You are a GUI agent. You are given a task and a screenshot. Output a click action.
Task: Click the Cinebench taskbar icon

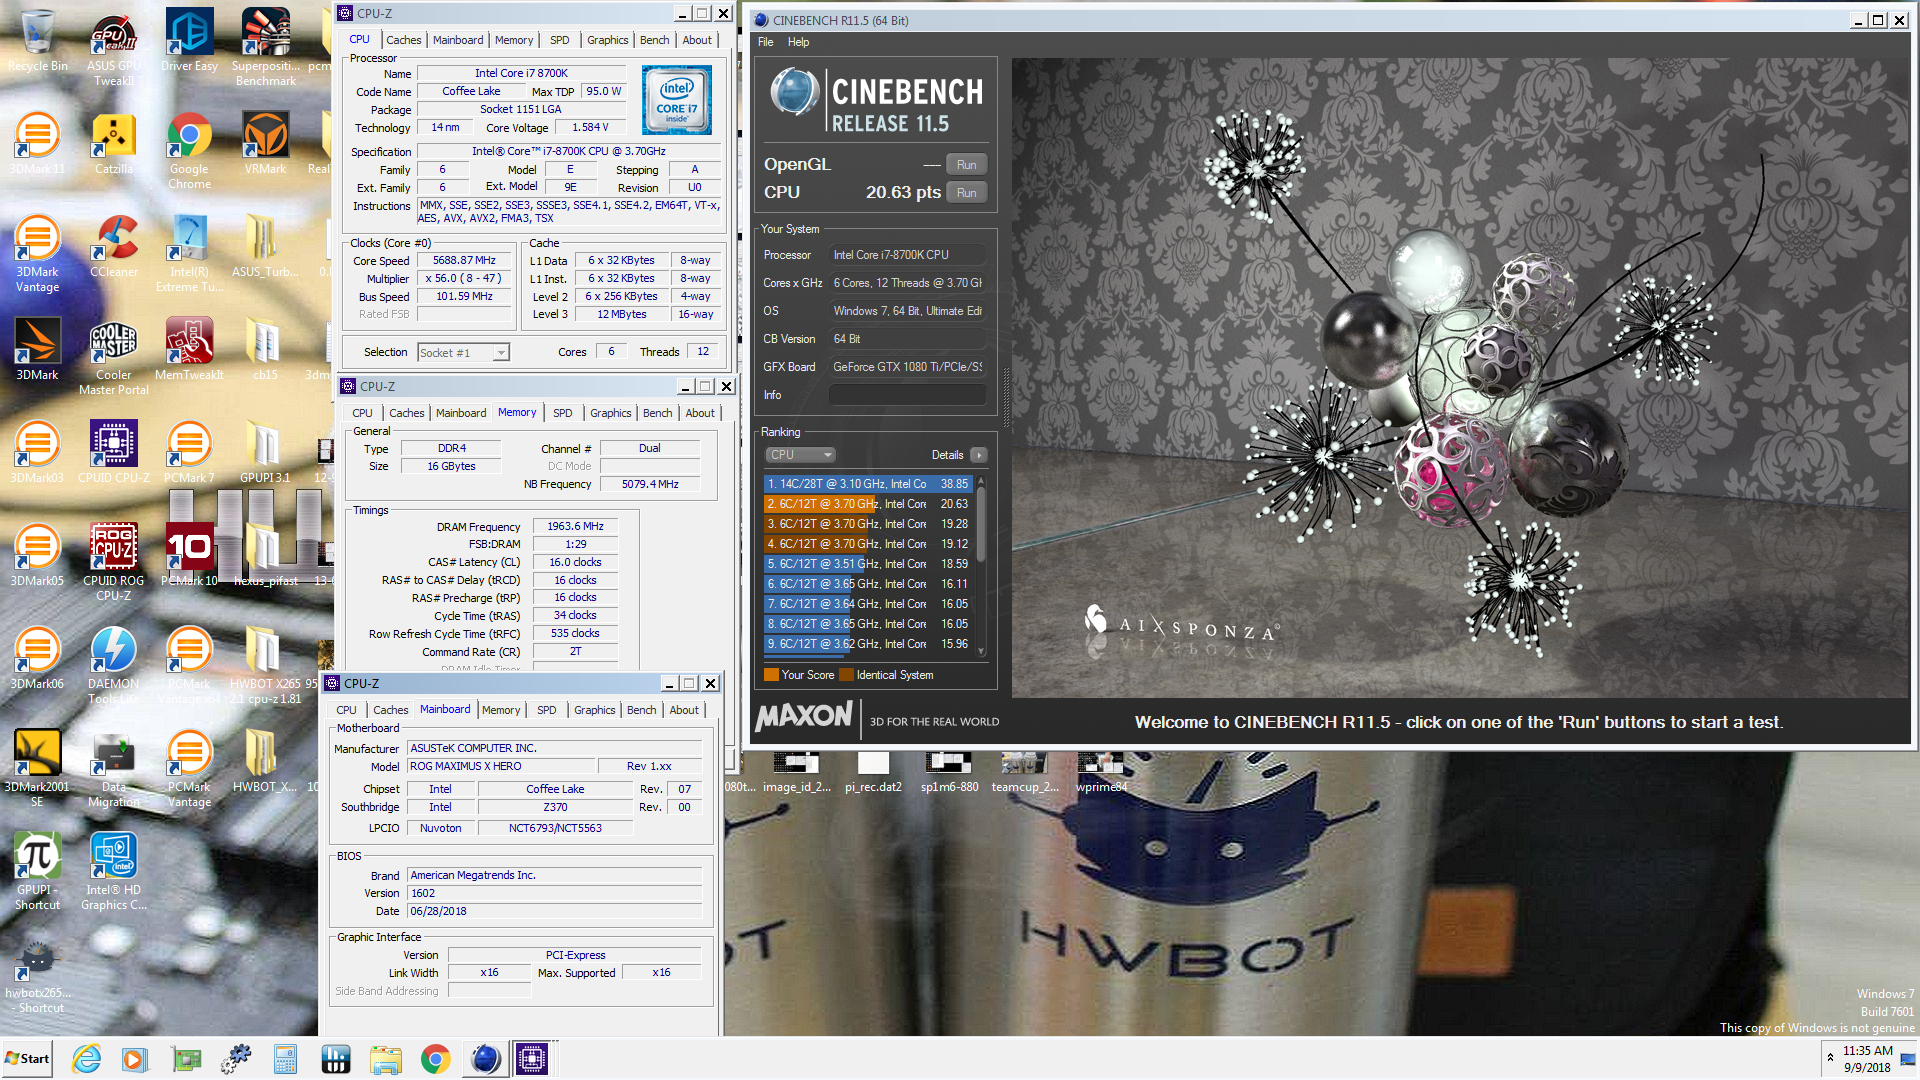[x=485, y=1059]
